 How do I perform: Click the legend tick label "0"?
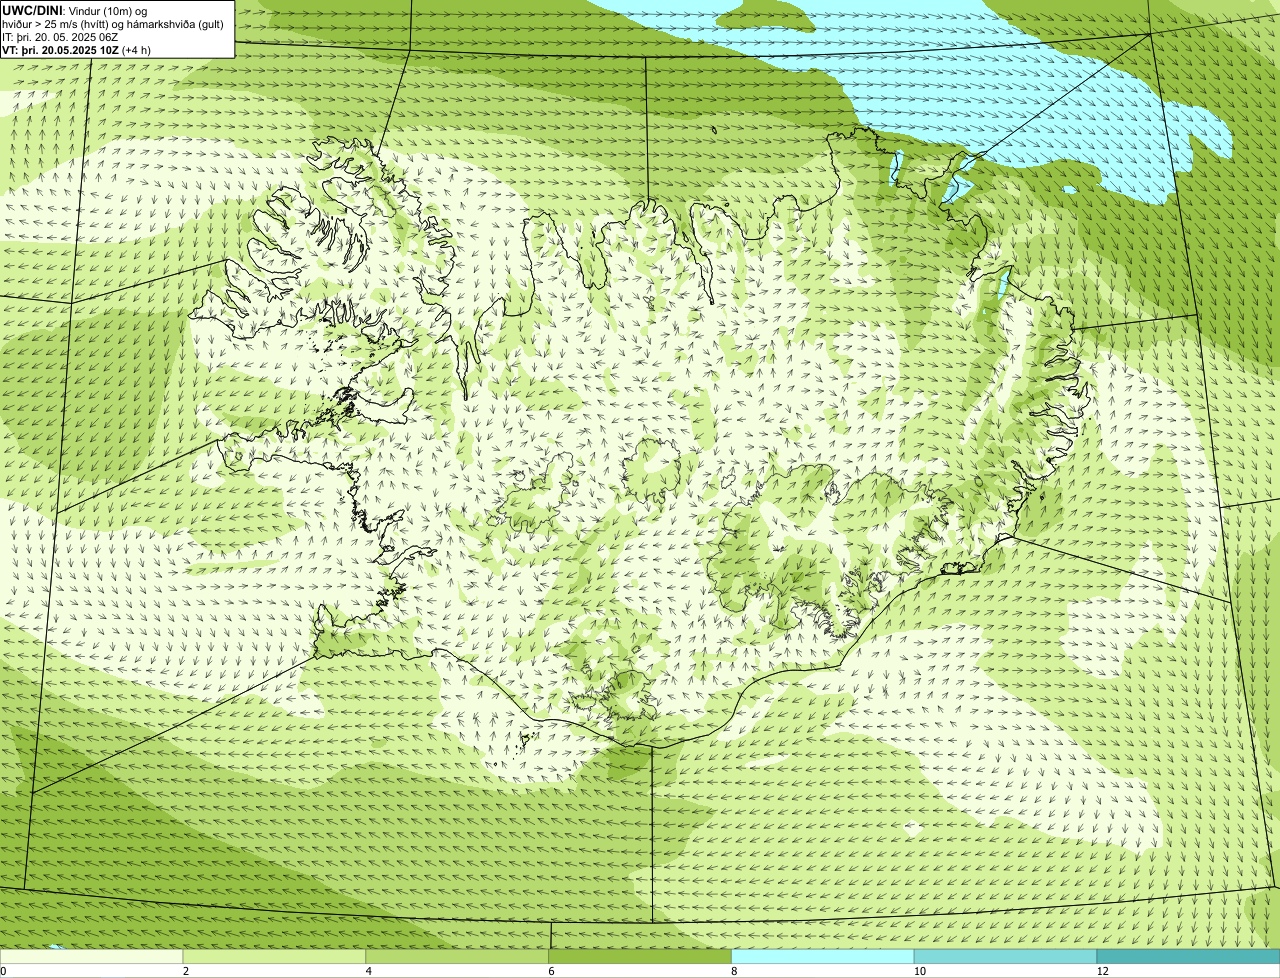[x=4, y=971]
